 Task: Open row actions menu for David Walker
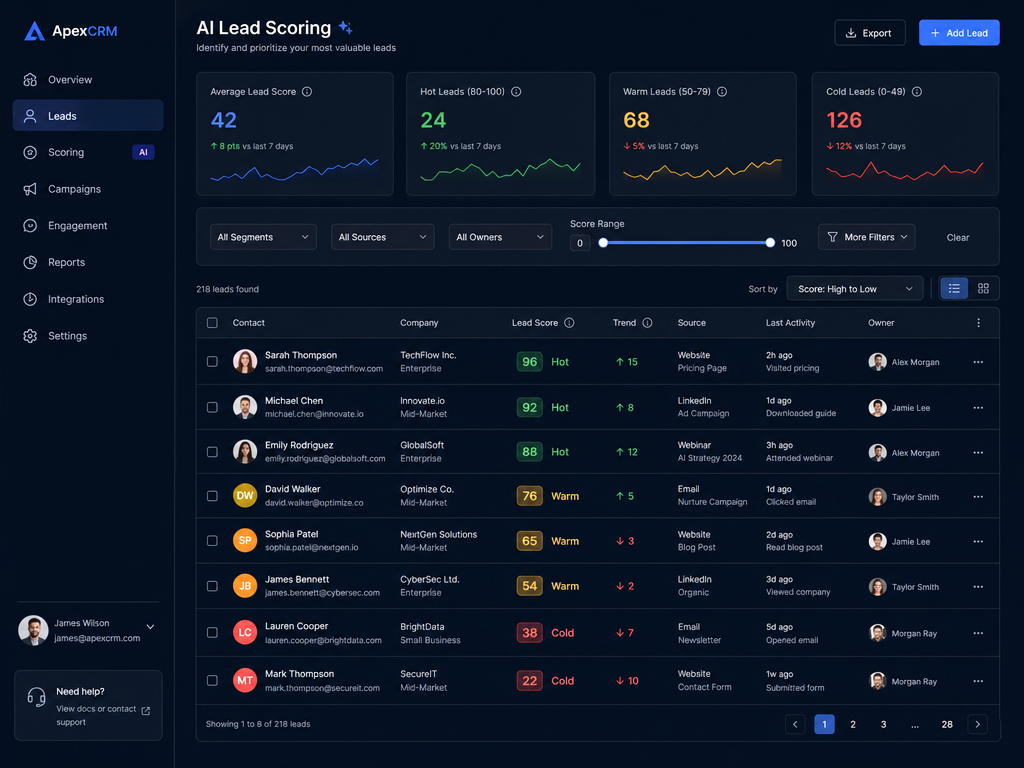978,497
